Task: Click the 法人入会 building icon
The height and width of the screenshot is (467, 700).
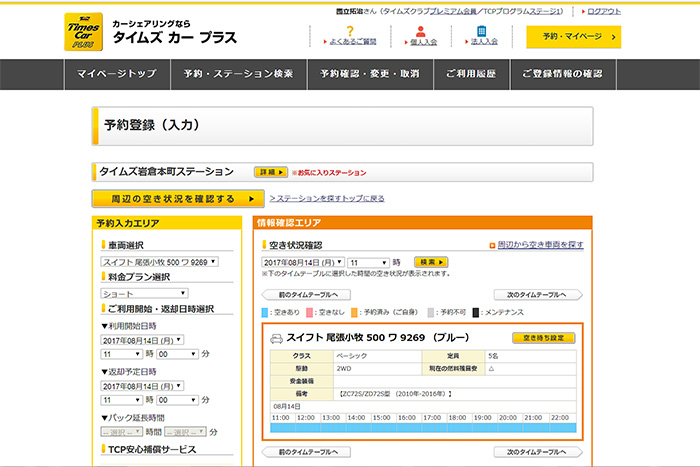Action: click(x=481, y=31)
